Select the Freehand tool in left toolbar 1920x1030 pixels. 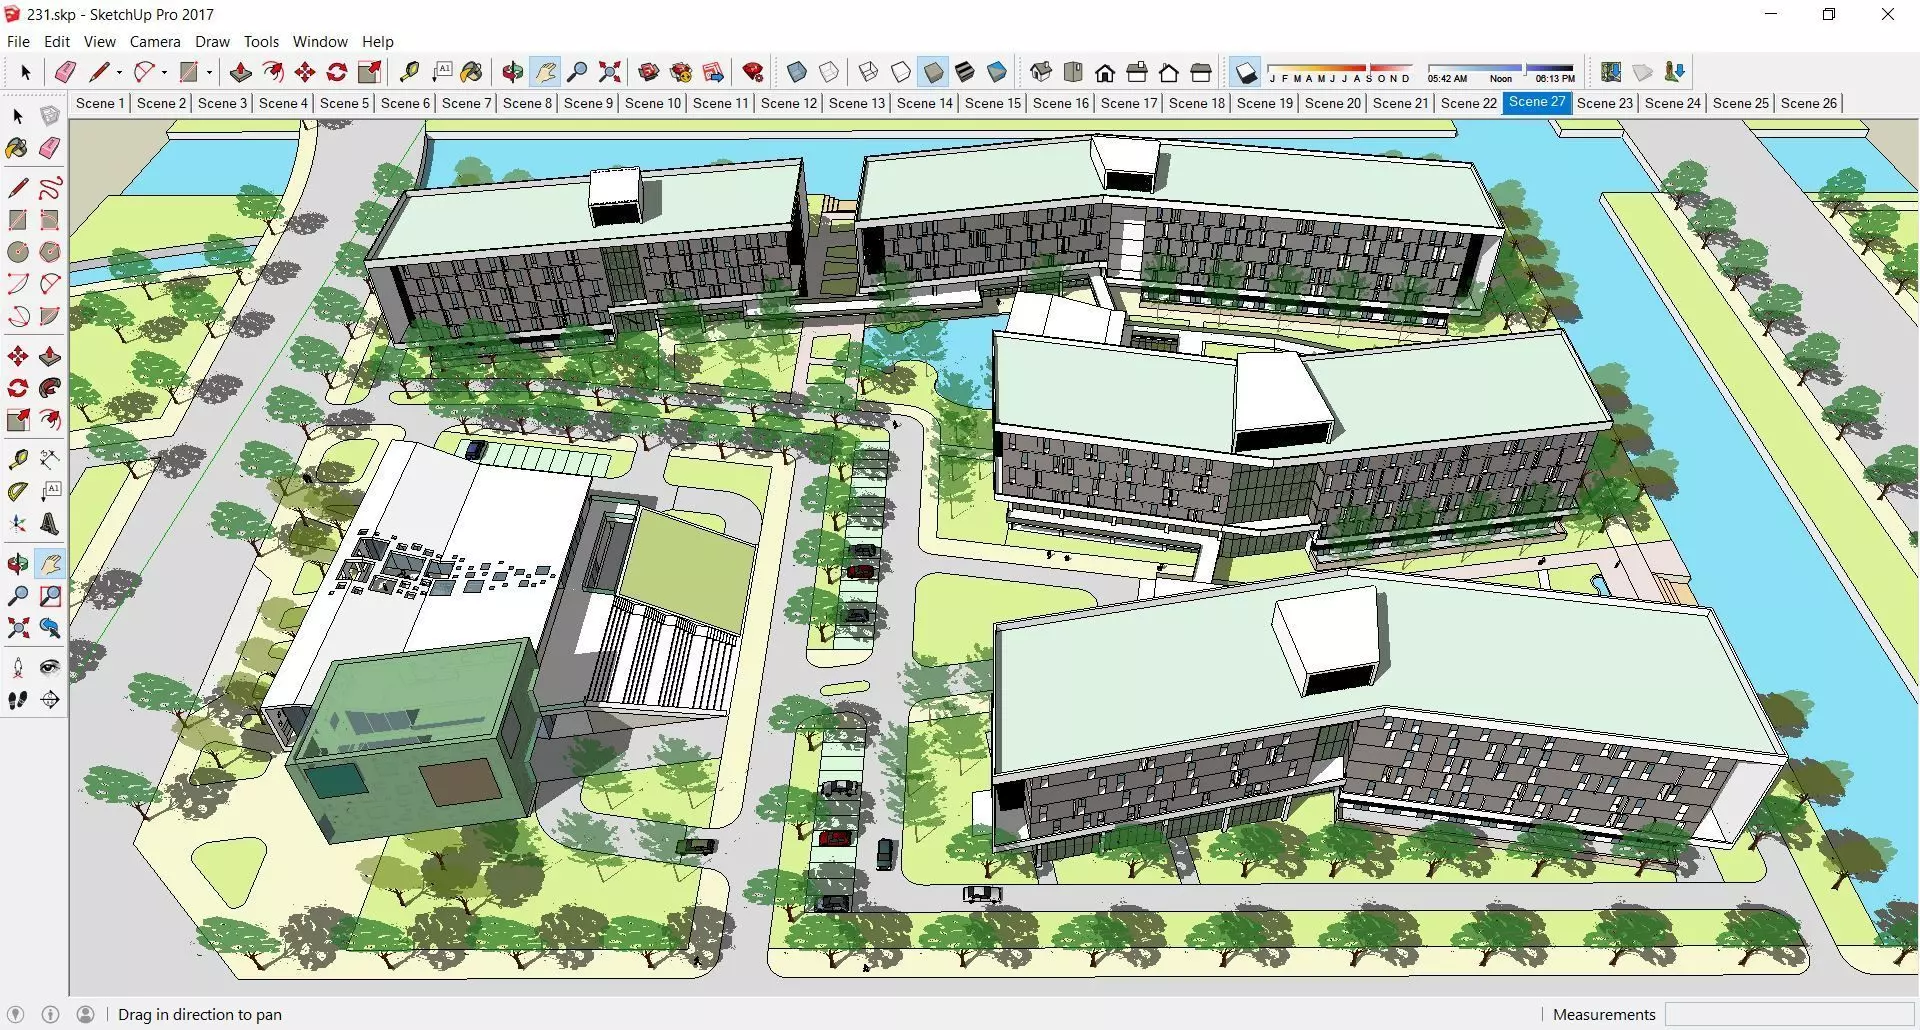coord(50,188)
